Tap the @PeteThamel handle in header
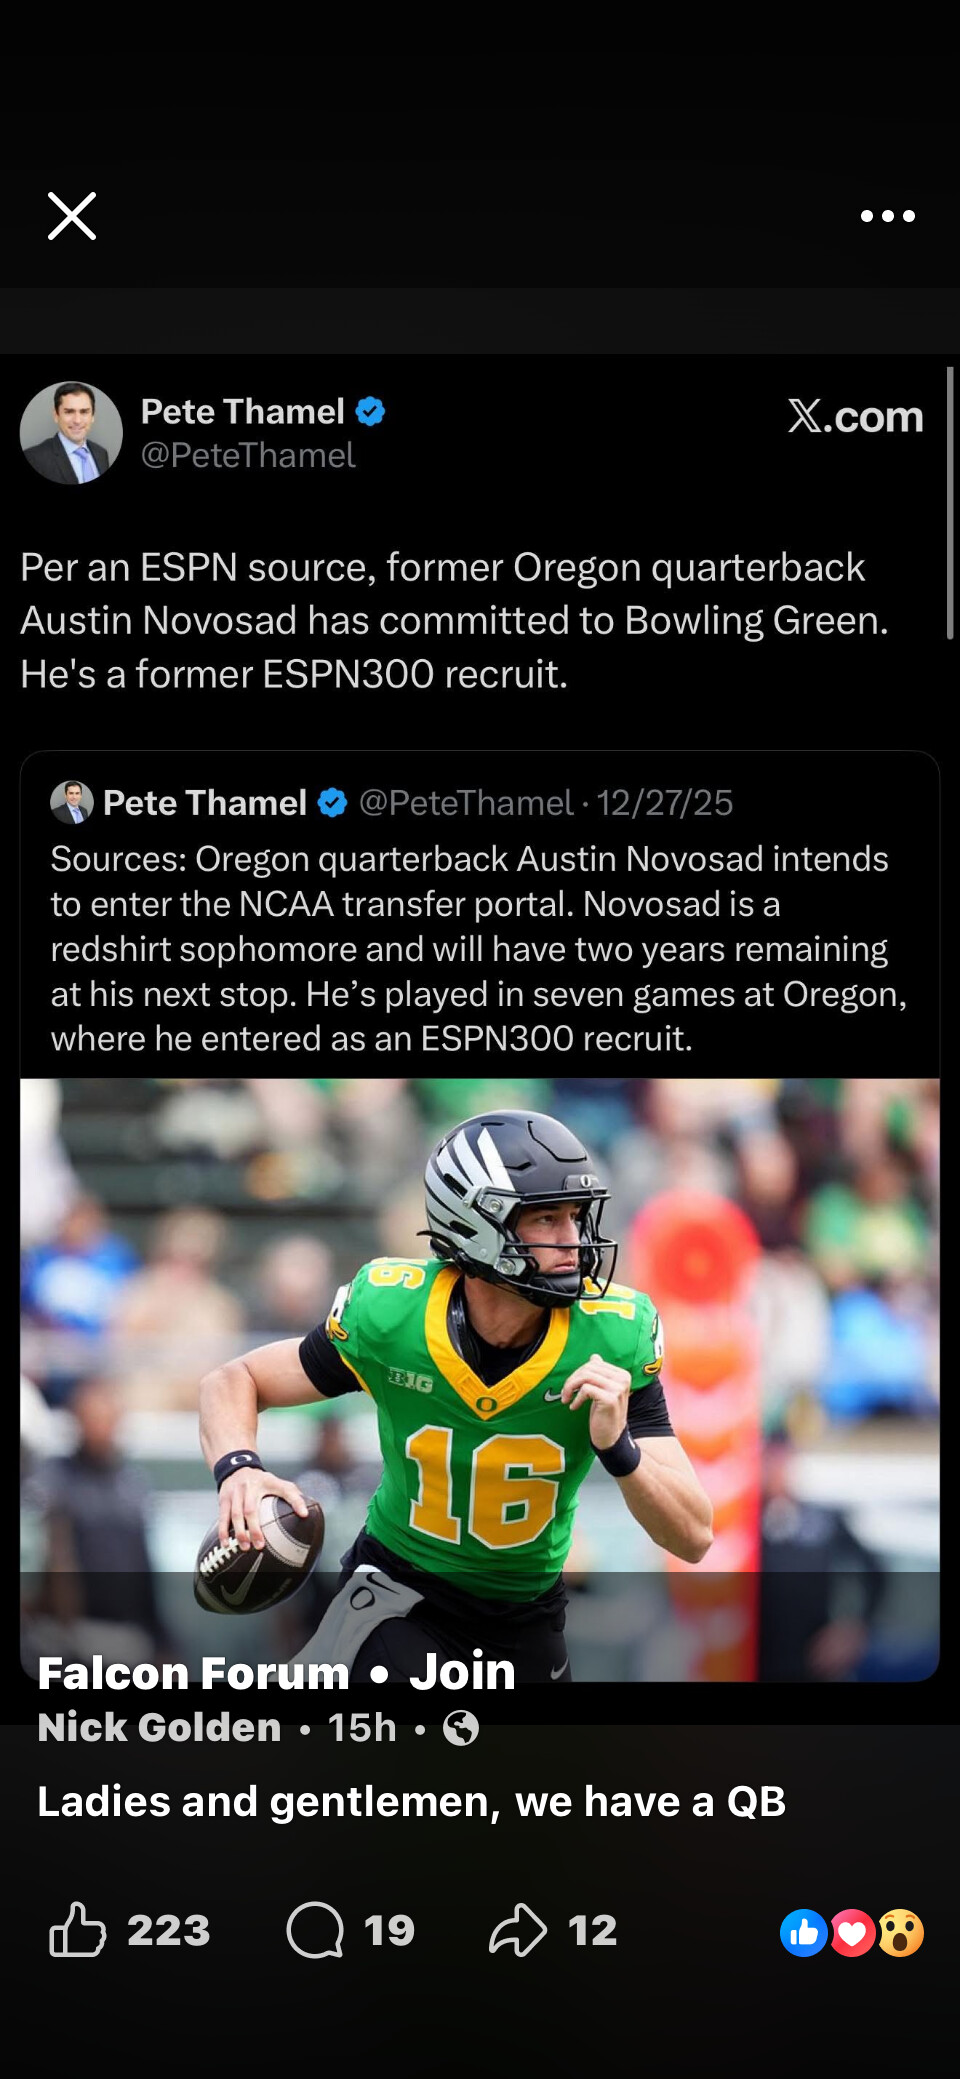 [x=248, y=456]
